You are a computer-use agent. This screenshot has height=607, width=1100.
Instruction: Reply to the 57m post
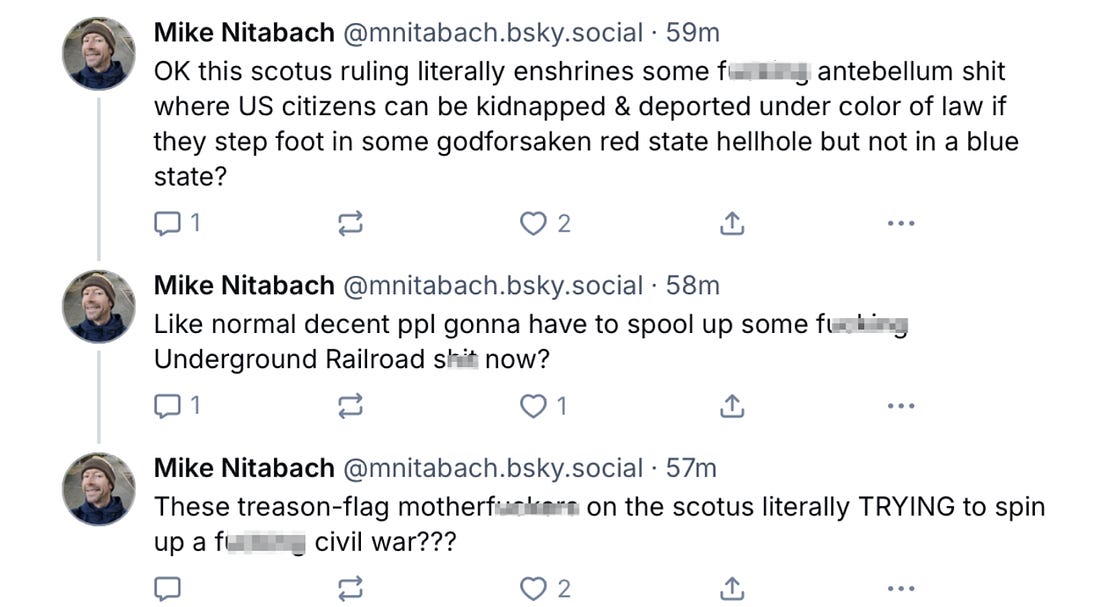(x=165, y=589)
